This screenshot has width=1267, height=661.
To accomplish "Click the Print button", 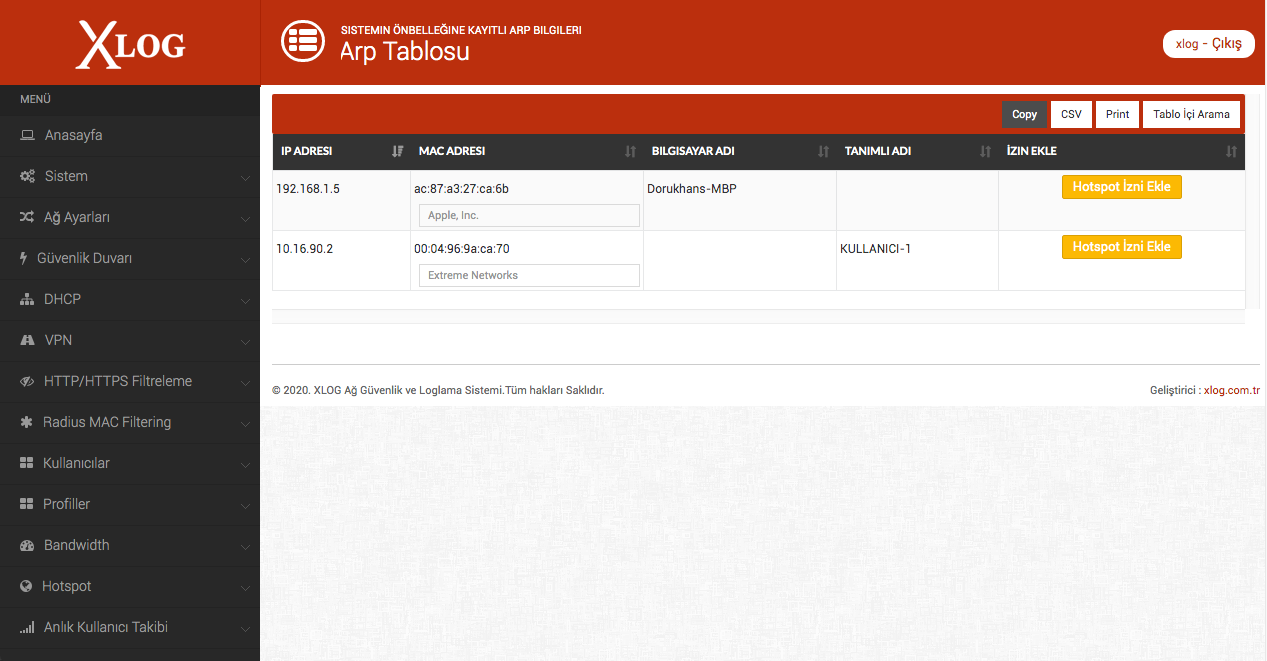I will pos(1117,114).
